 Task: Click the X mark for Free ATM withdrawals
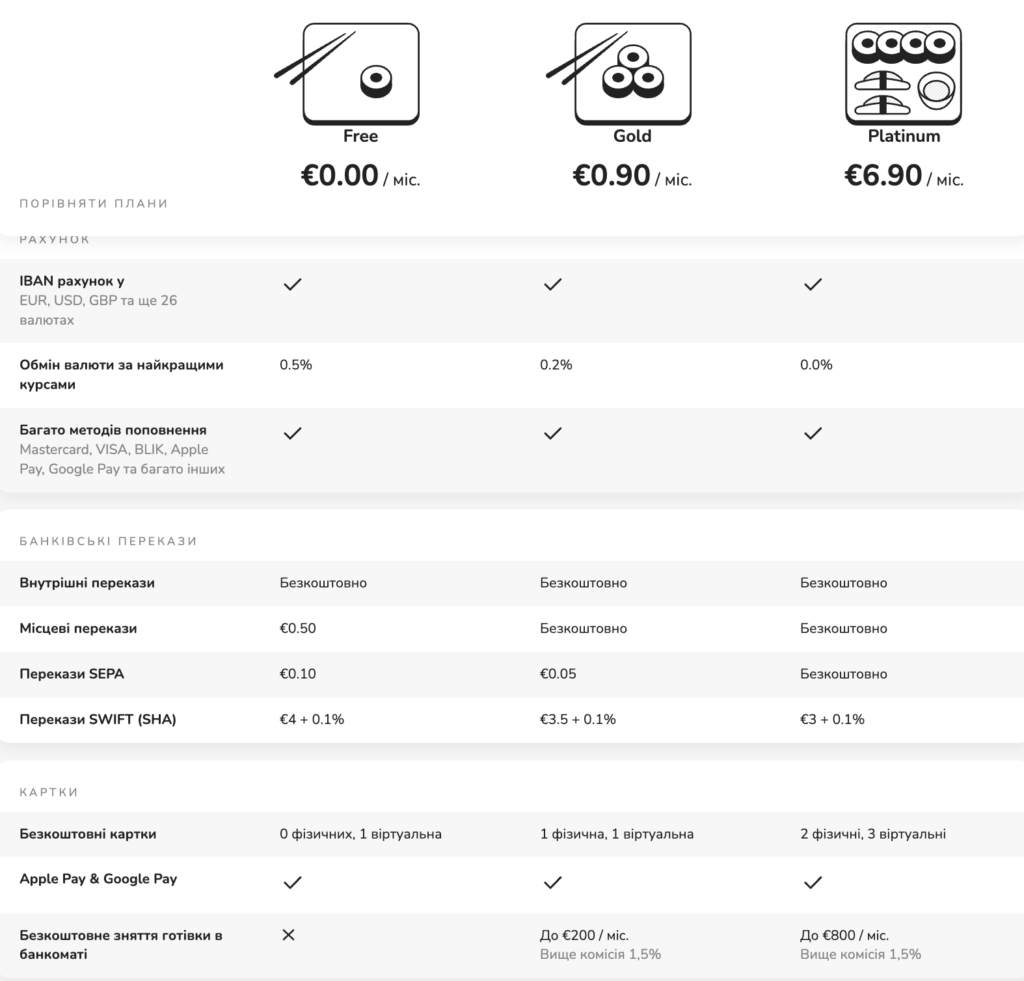point(288,934)
